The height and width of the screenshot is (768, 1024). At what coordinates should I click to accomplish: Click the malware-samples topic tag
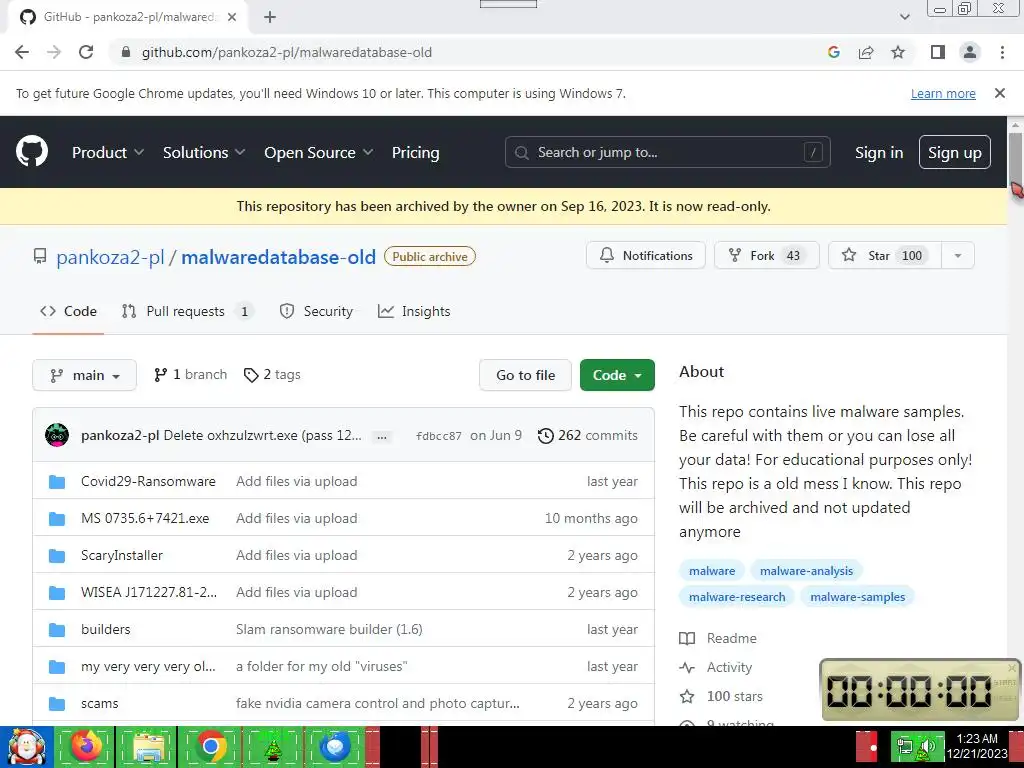857,597
